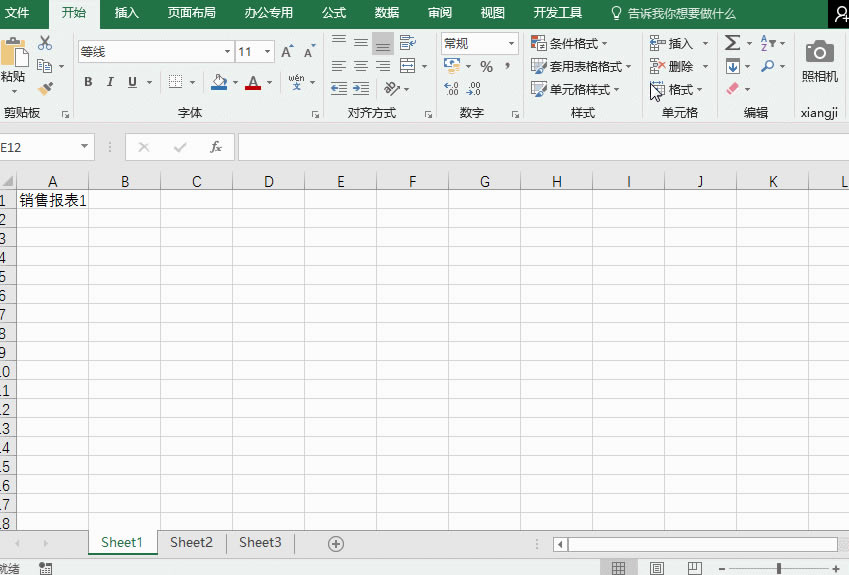This screenshot has width=849, height=575.
Task: Open the Conditional Formatting (条件格式) dropdown
Action: (570, 43)
